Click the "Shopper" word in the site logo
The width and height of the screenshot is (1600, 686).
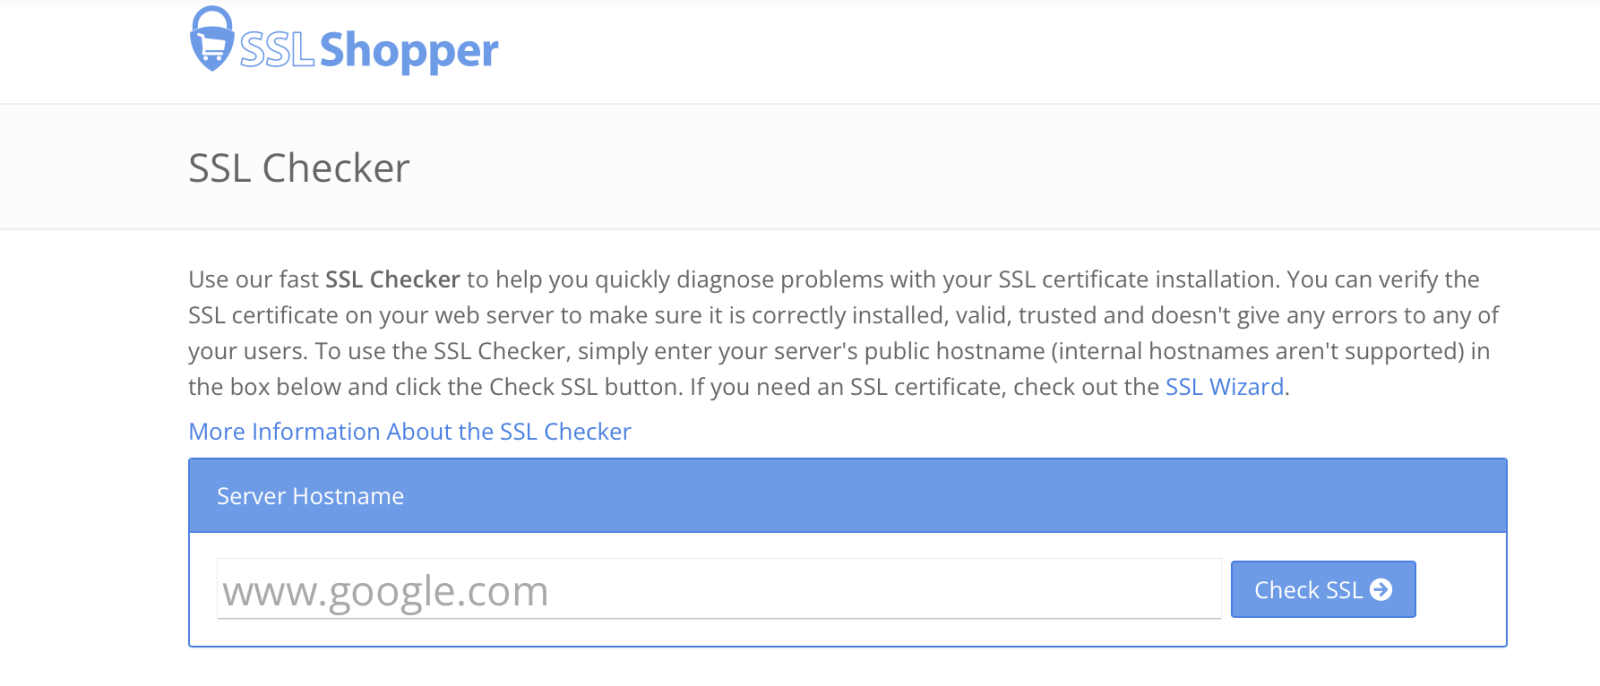click(408, 50)
